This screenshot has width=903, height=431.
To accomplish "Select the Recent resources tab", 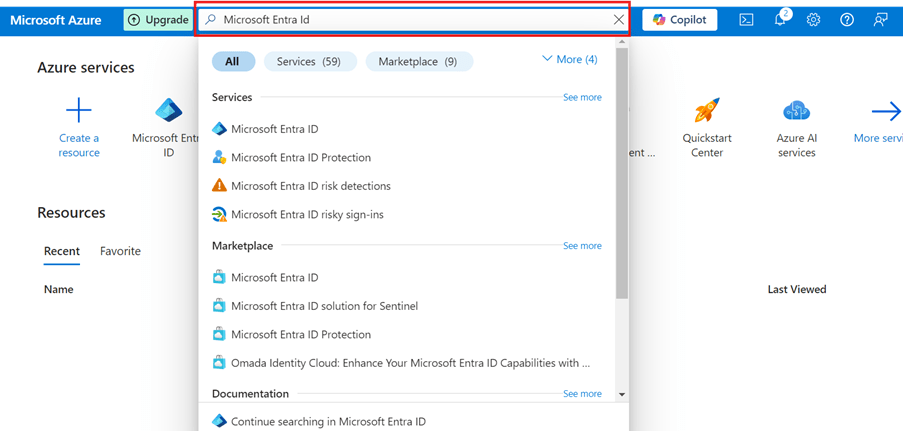I will [x=62, y=251].
